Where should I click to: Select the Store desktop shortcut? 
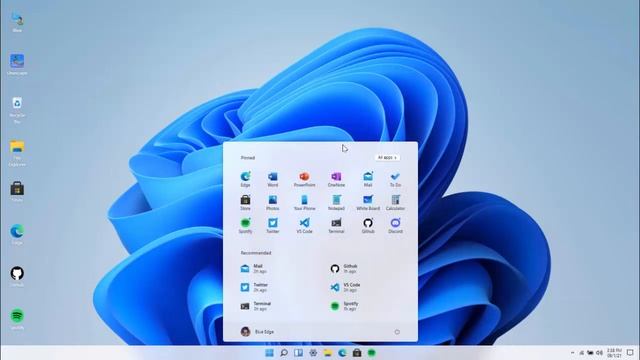17,191
